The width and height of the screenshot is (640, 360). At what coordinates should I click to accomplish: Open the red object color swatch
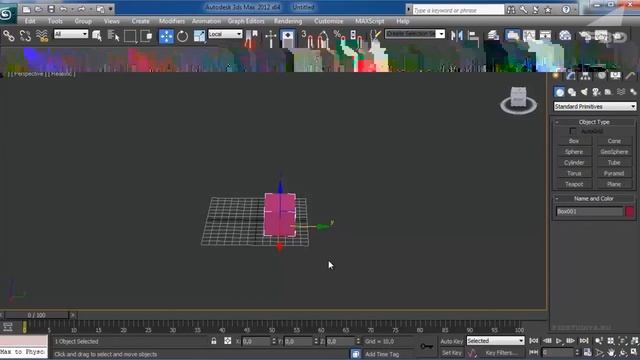pos(629,211)
